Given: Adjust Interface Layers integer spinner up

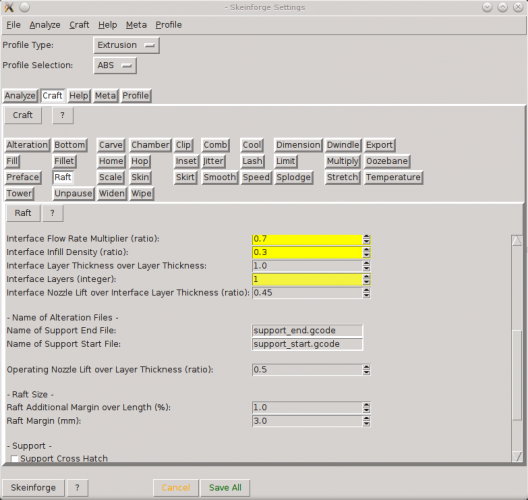Looking at the screenshot, I should click(x=366, y=277).
